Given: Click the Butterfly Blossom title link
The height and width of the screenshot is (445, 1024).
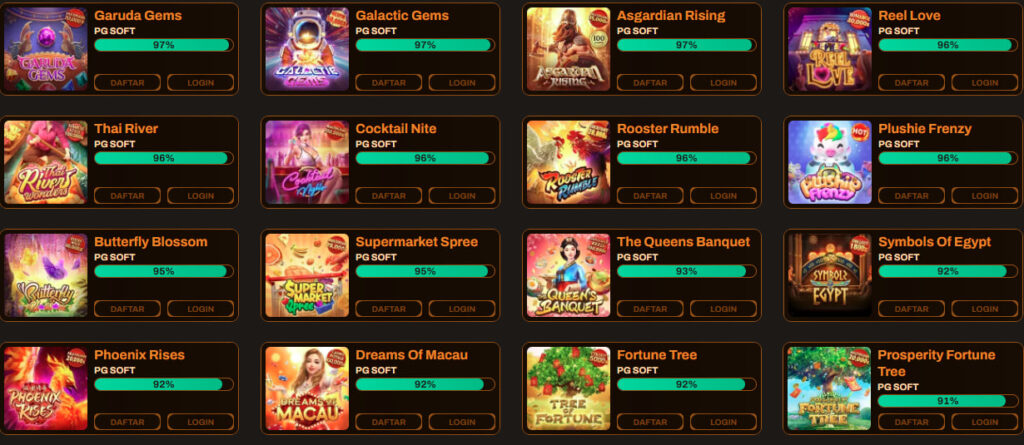Looking at the screenshot, I should 151,242.
